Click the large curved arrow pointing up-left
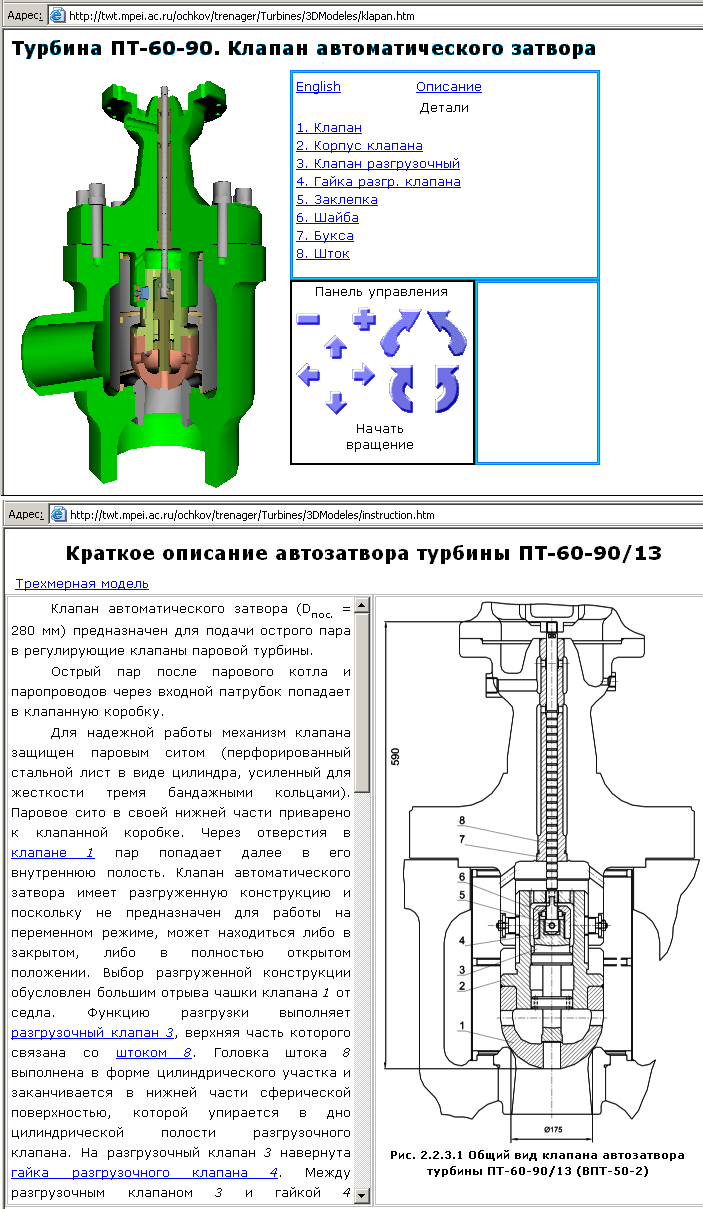 pos(448,332)
